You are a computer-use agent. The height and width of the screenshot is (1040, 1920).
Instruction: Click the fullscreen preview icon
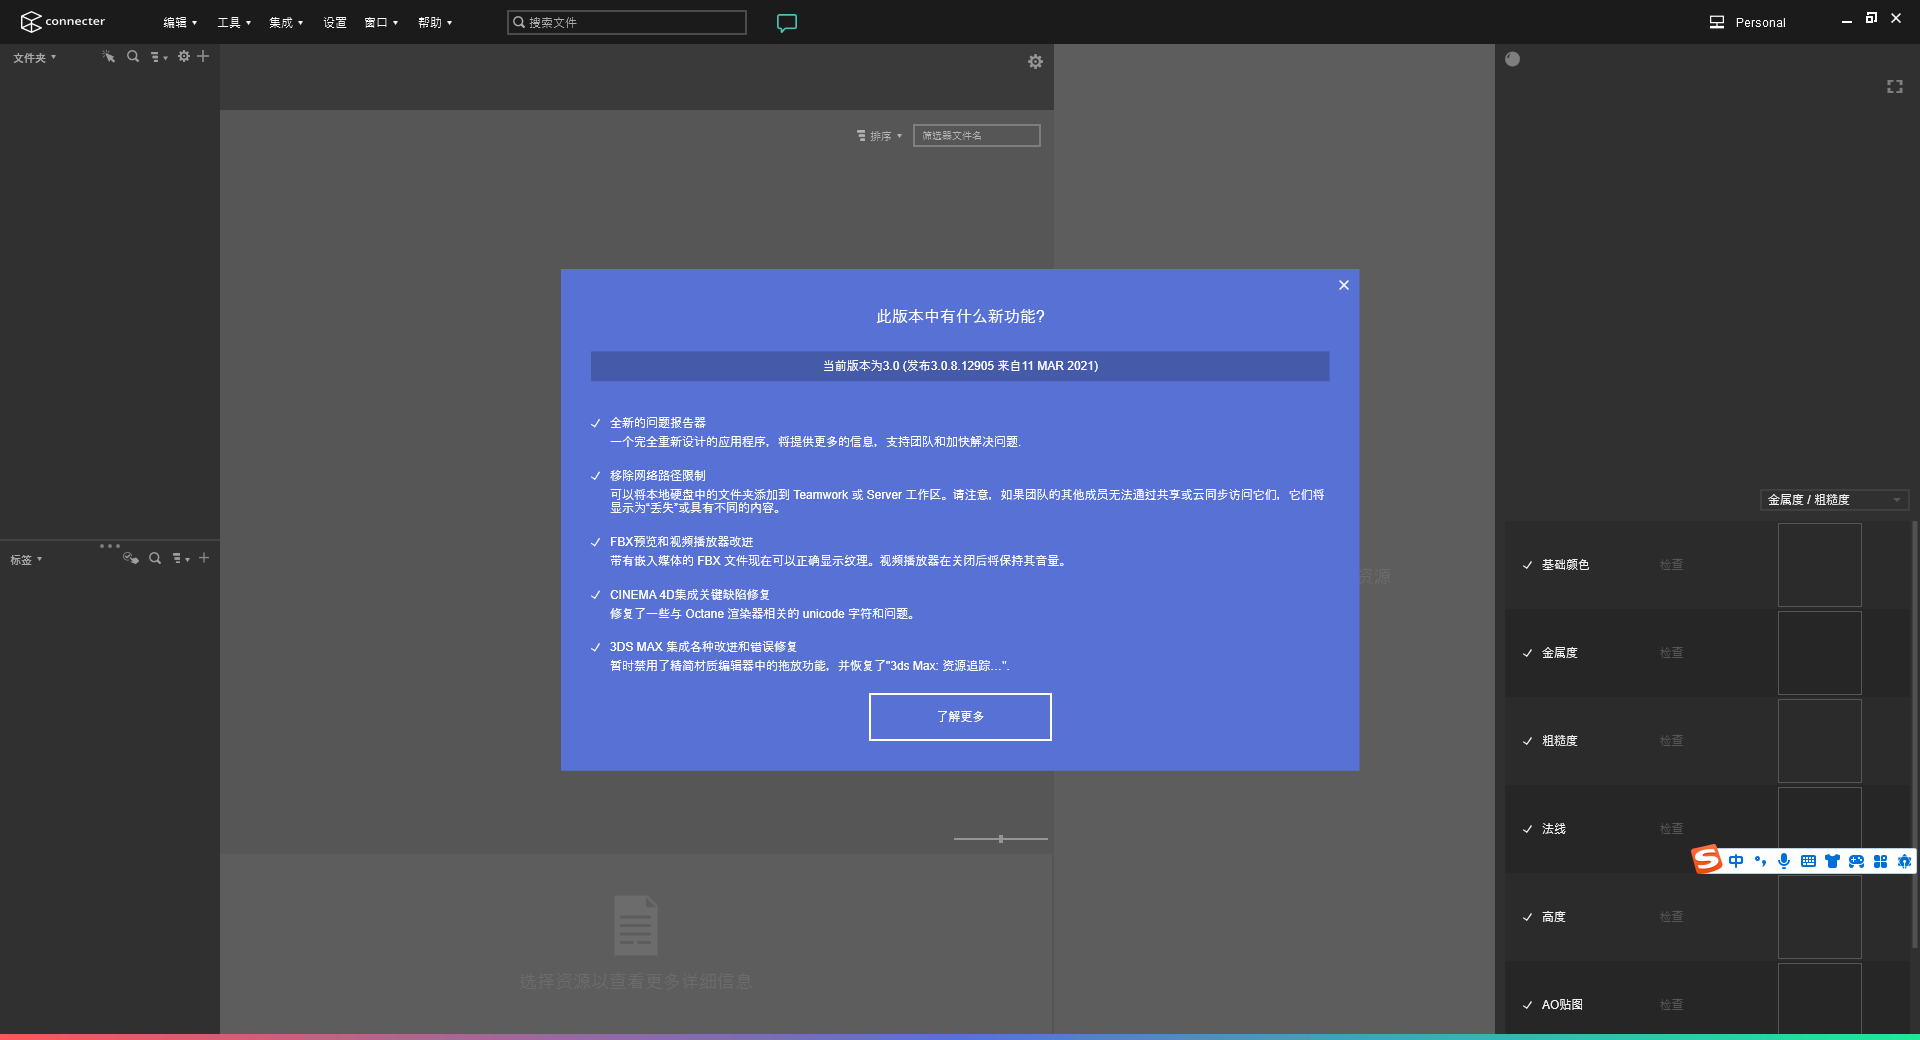1895,87
